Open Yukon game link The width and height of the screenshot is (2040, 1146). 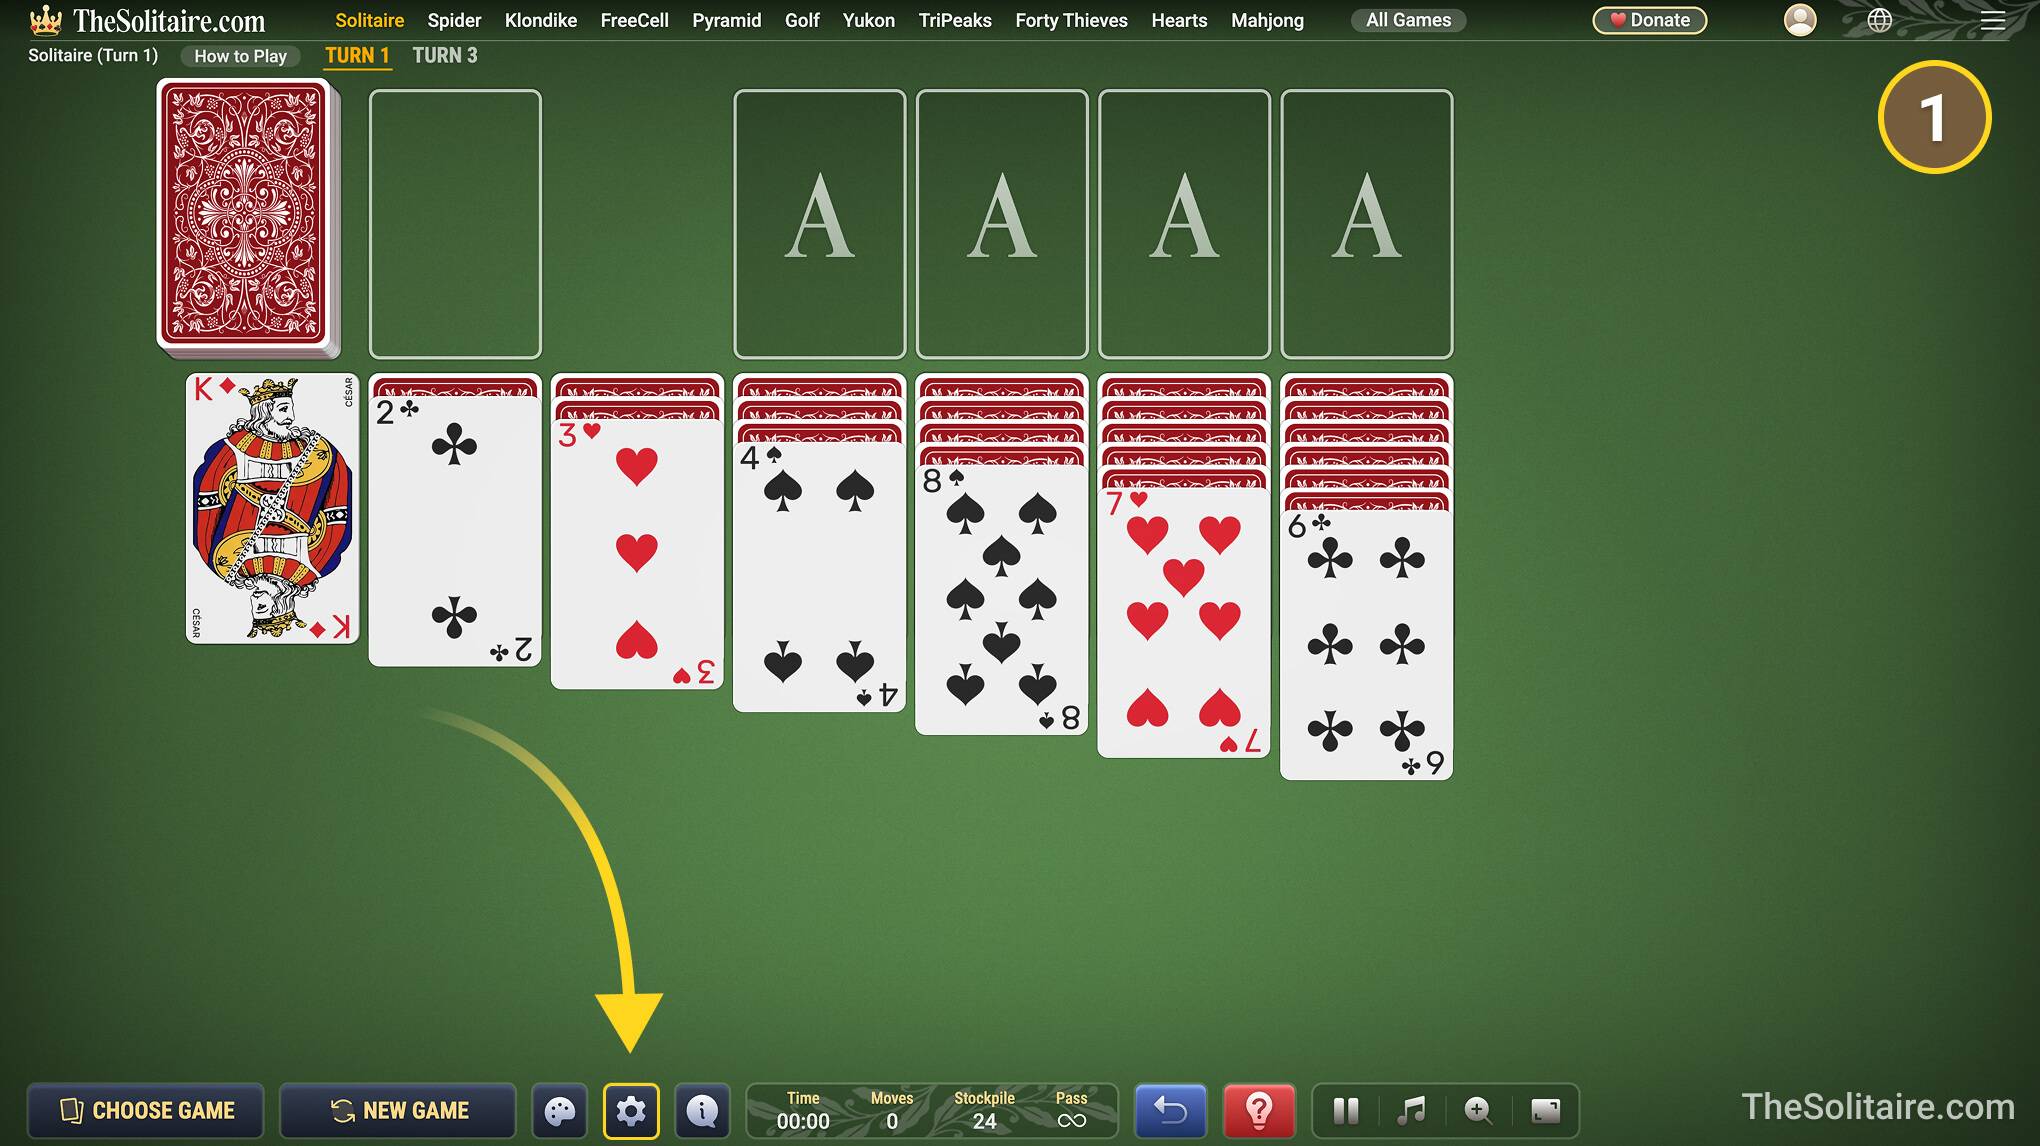869,20
